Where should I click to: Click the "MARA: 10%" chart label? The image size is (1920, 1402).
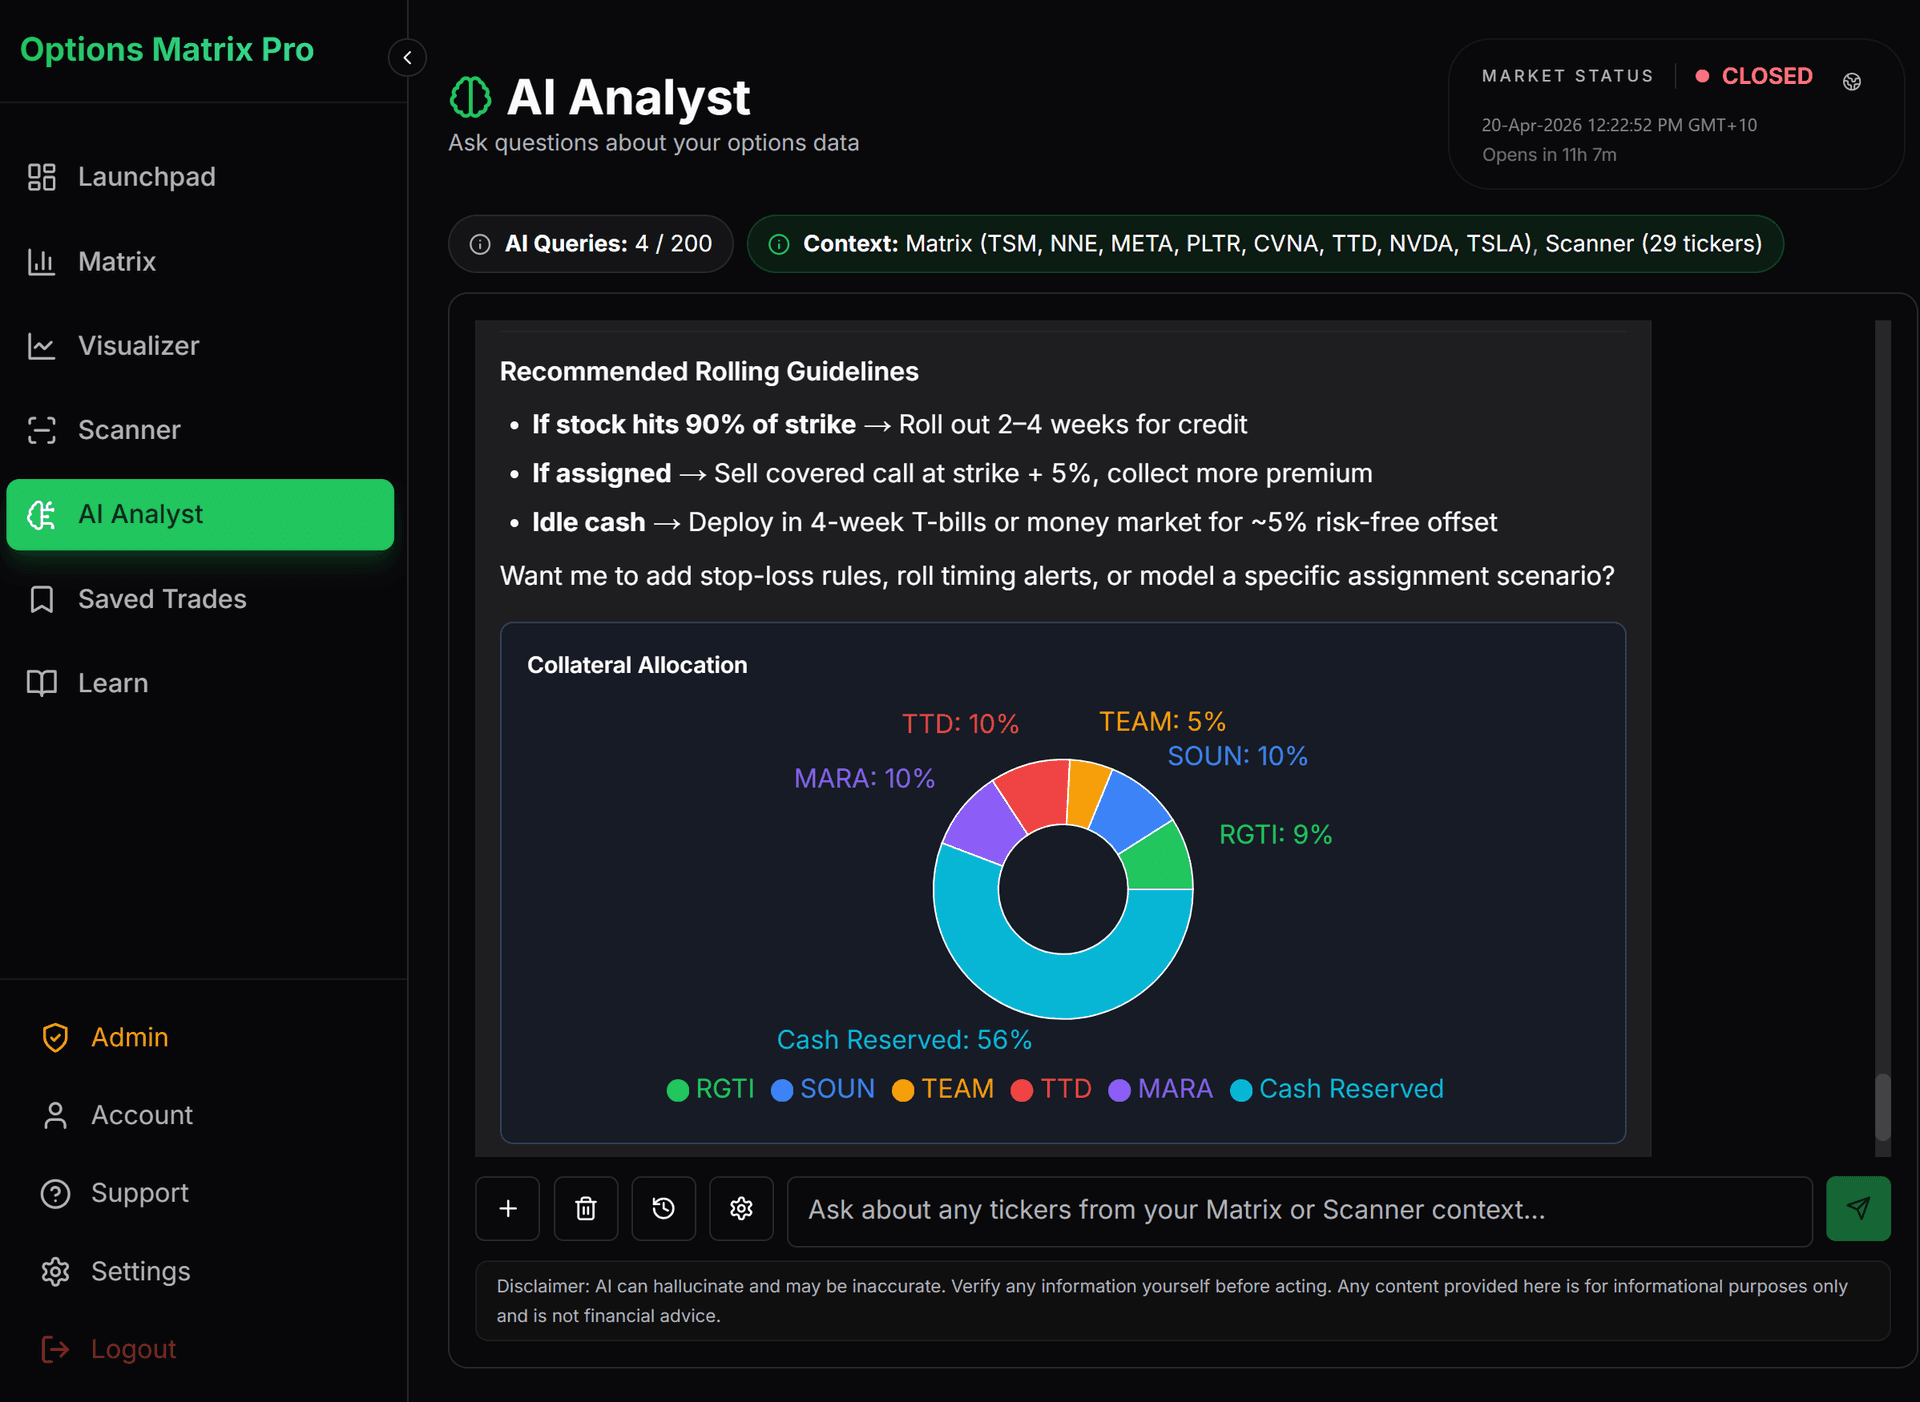click(x=864, y=778)
